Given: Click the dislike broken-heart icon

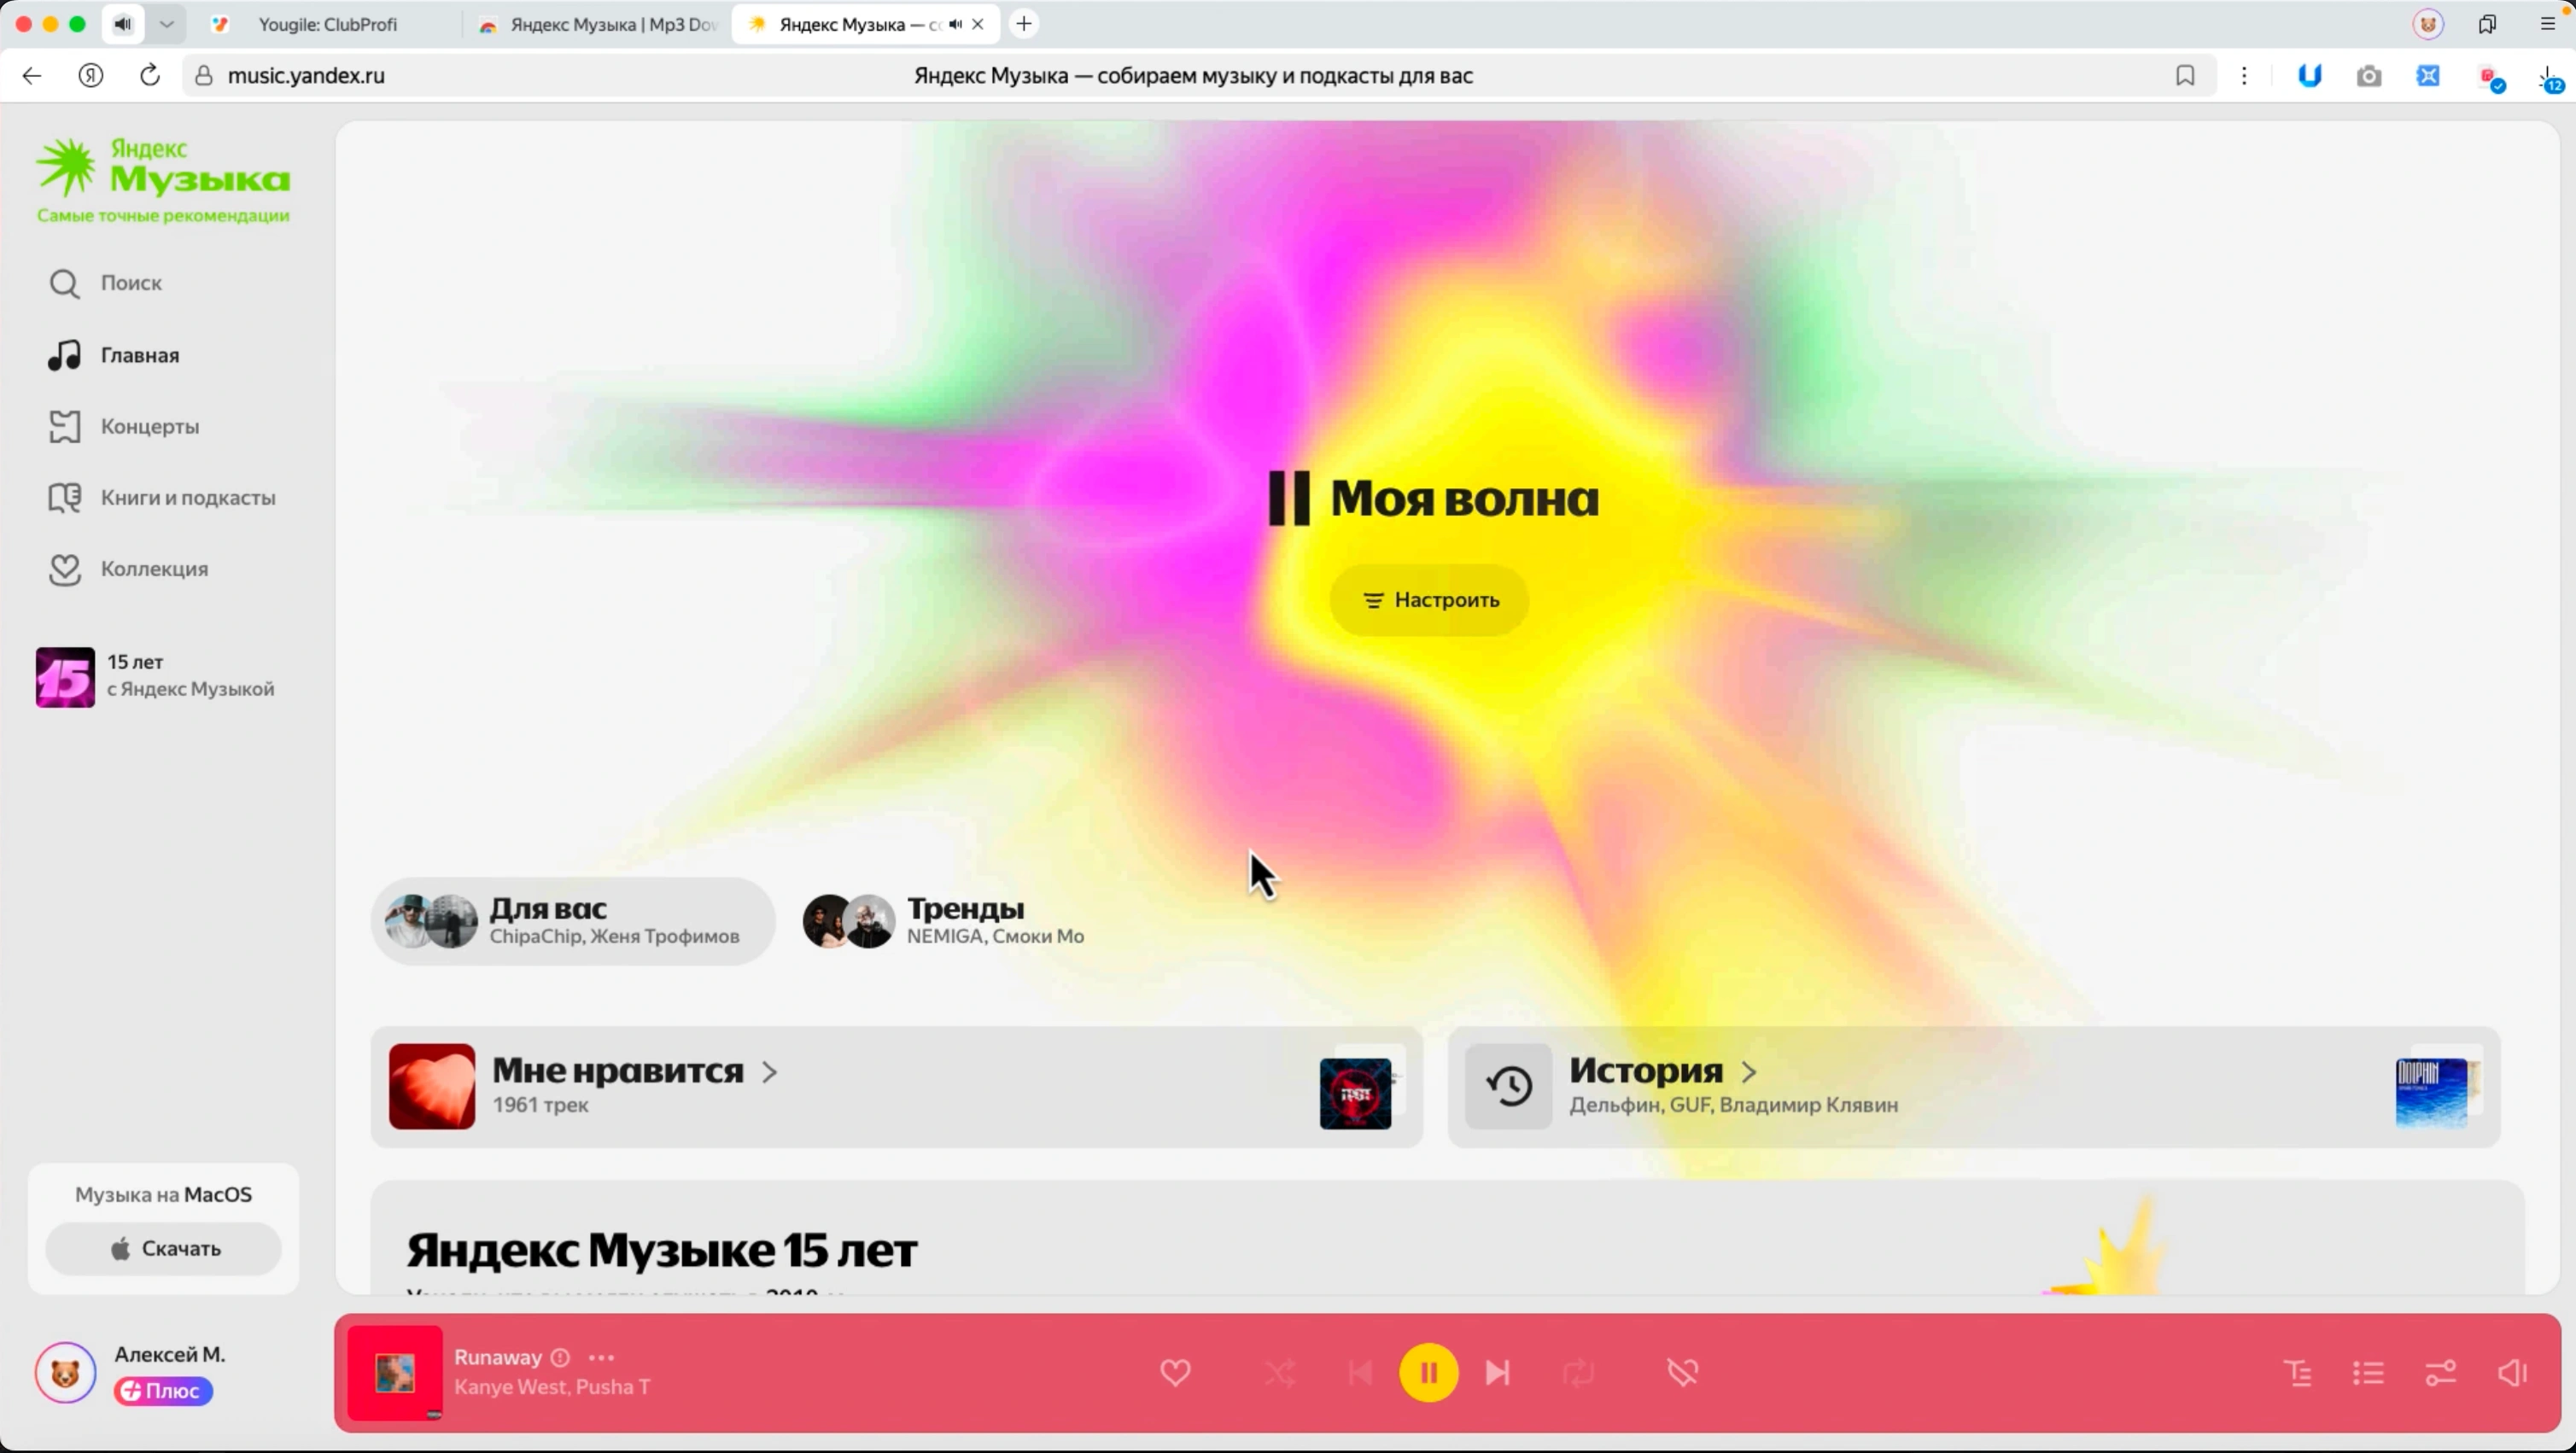Looking at the screenshot, I should pyautogui.click(x=1683, y=1372).
